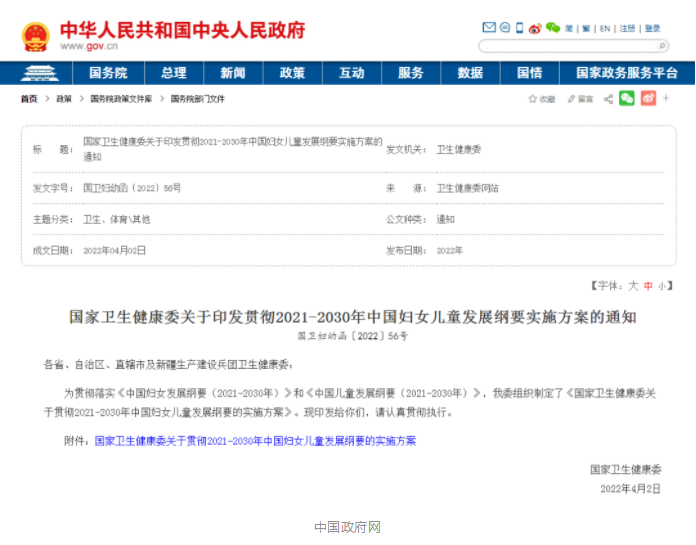The height and width of the screenshot is (545, 696).
Task: Switch language to EN
Action: click(605, 28)
